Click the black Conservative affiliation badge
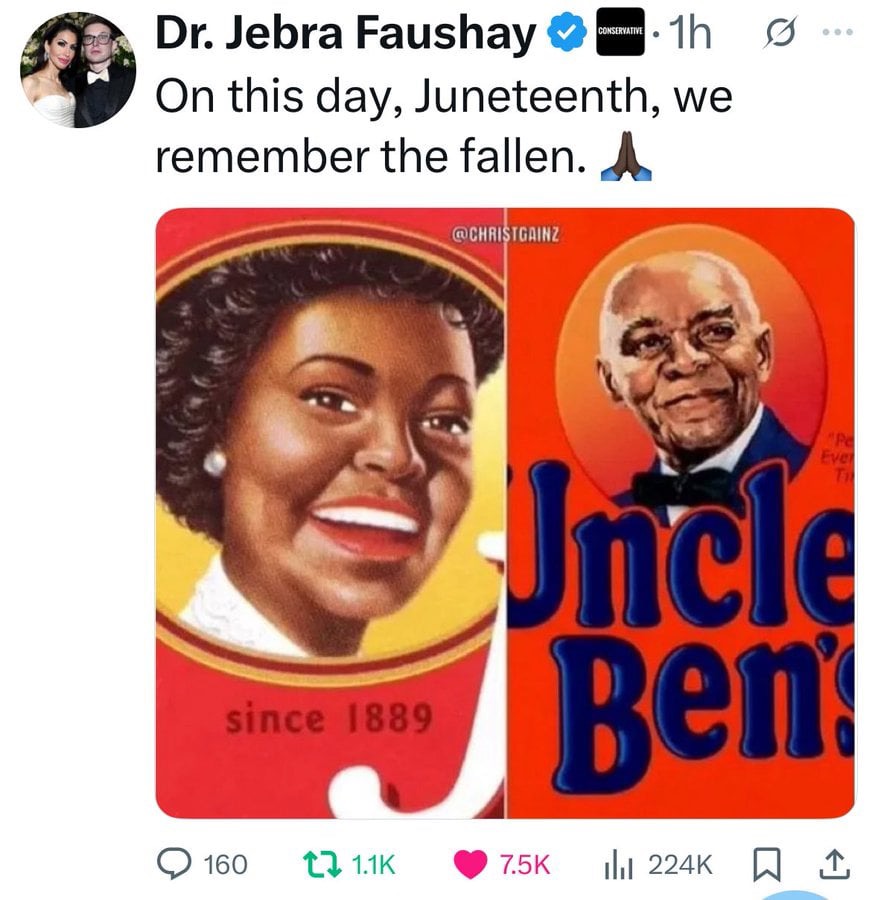 pos(620,32)
